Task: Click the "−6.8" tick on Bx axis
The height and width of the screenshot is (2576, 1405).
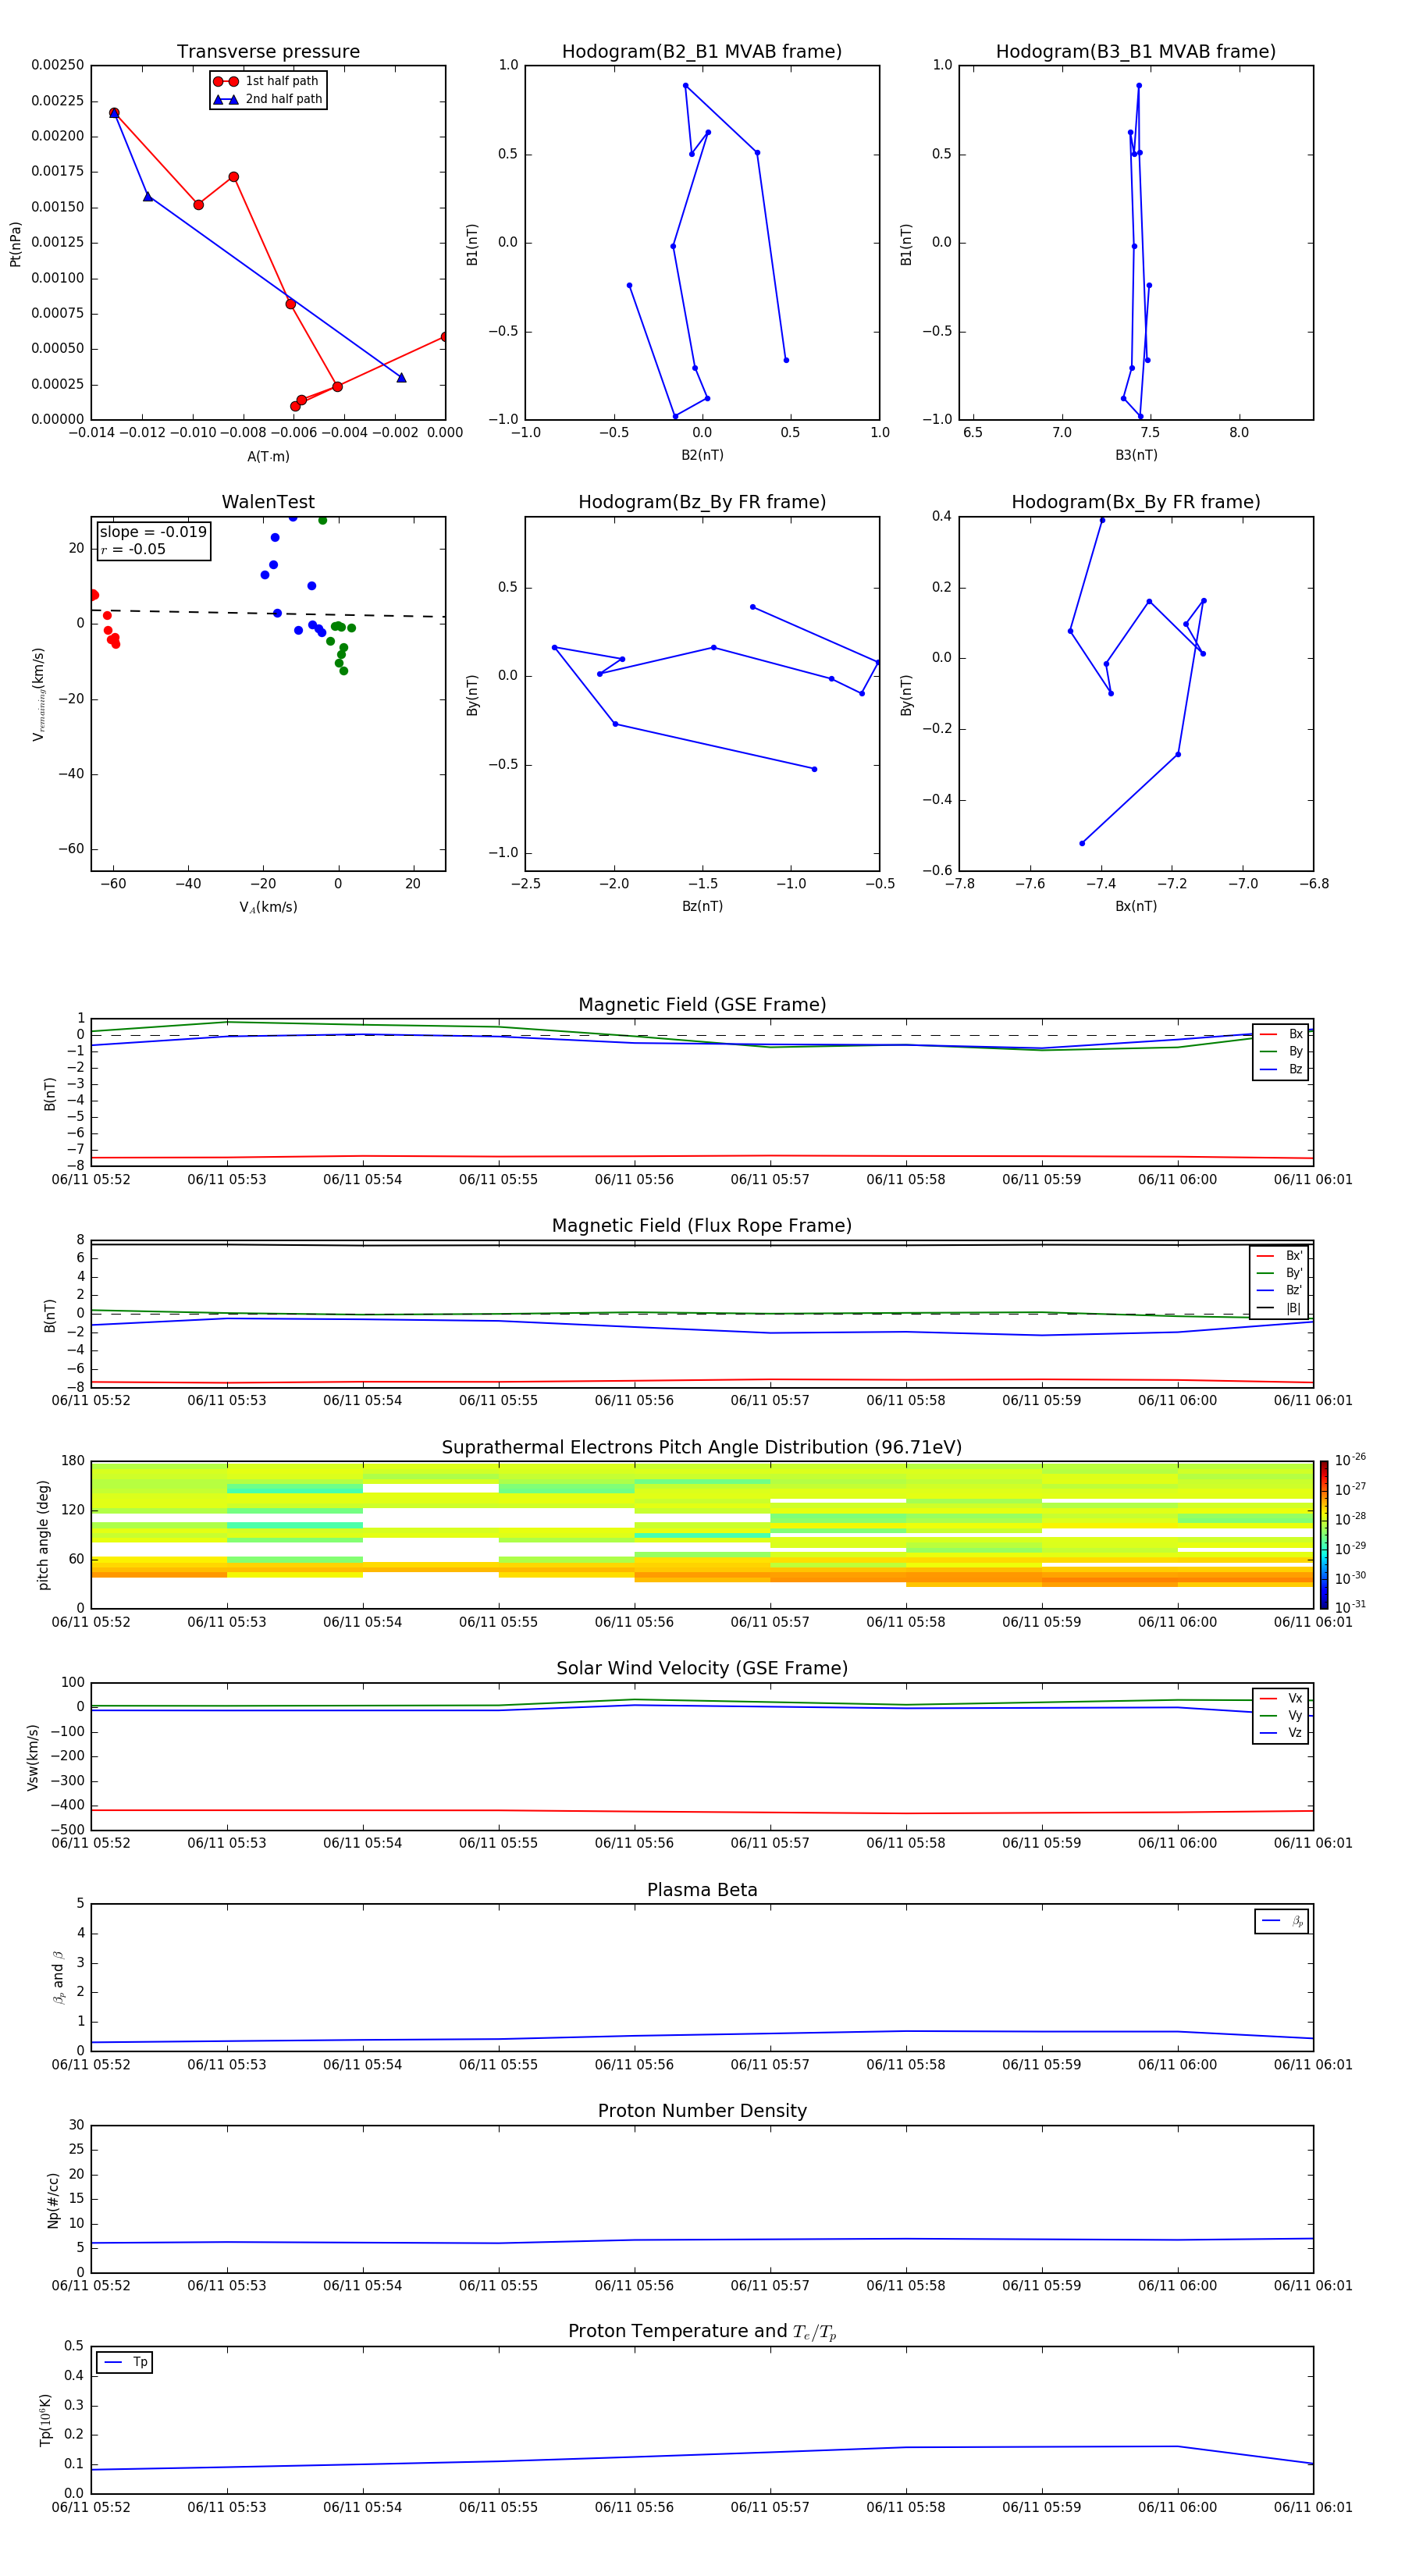Action: pyautogui.click(x=1314, y=884)
